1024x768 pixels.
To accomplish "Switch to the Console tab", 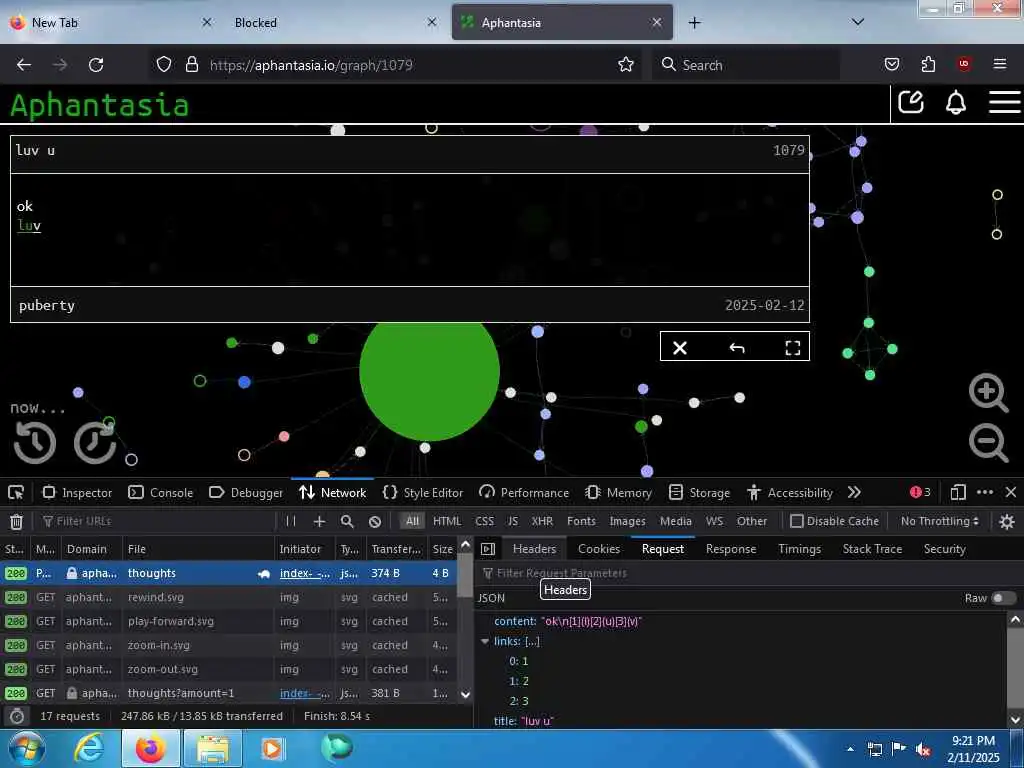I will point(161,492).
